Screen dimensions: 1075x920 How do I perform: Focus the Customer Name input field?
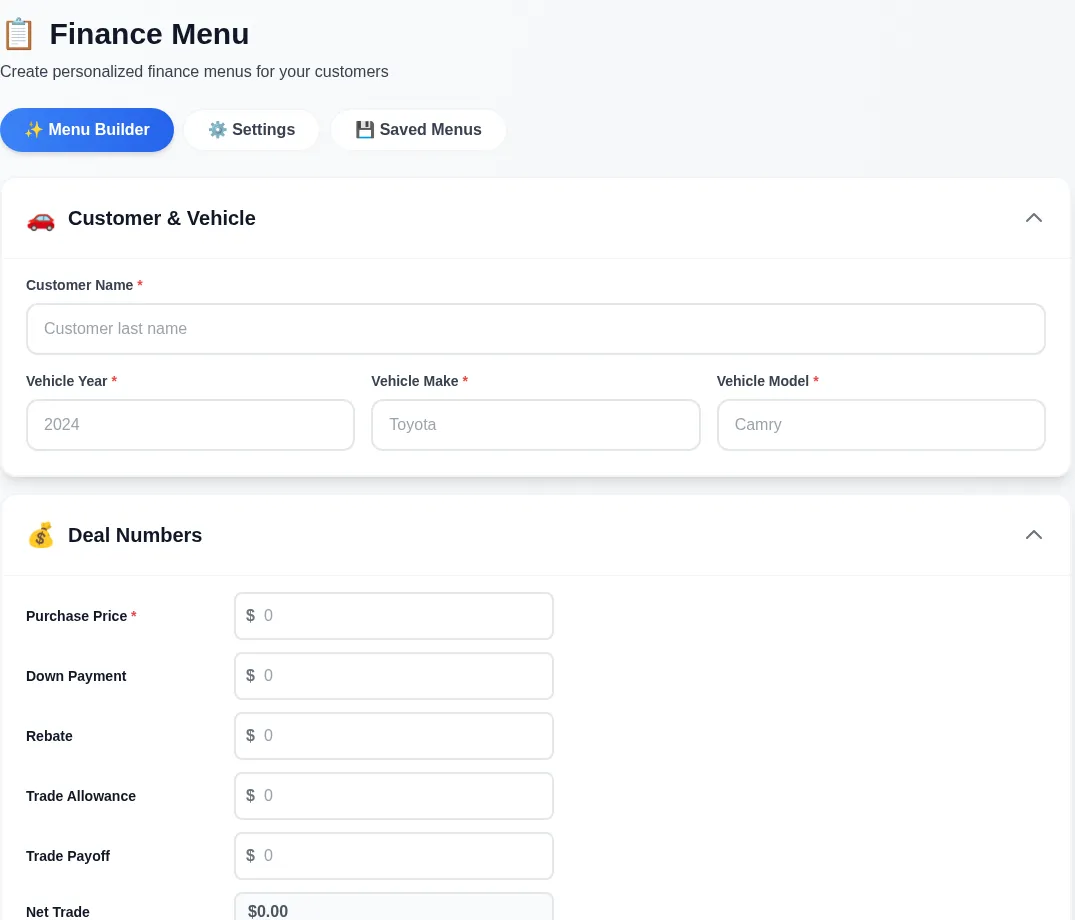click(536, 329)
